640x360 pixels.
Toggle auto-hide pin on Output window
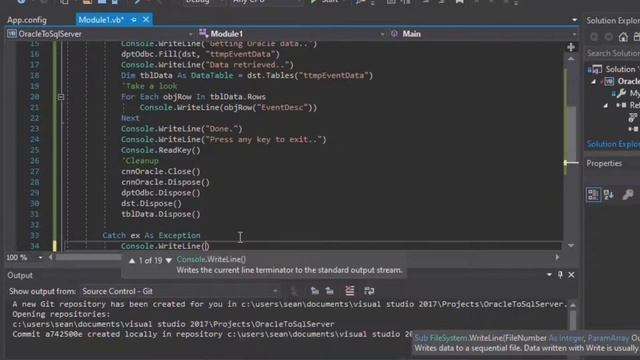(560, 275)
